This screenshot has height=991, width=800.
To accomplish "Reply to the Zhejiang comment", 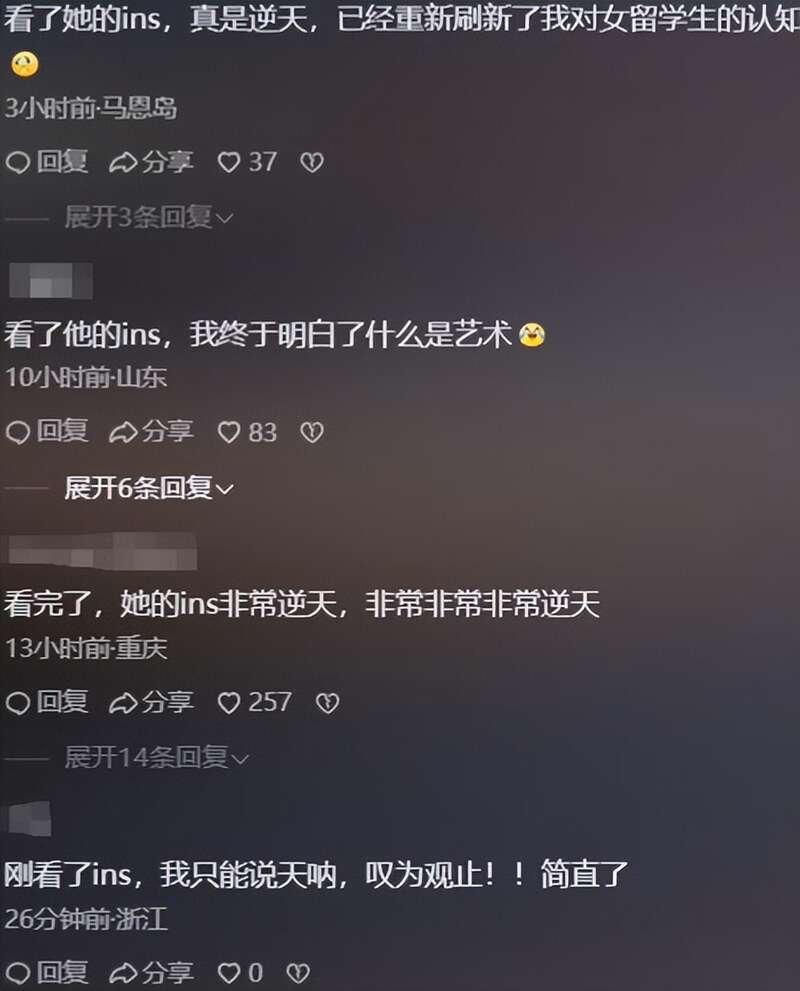I will point(47,973).
